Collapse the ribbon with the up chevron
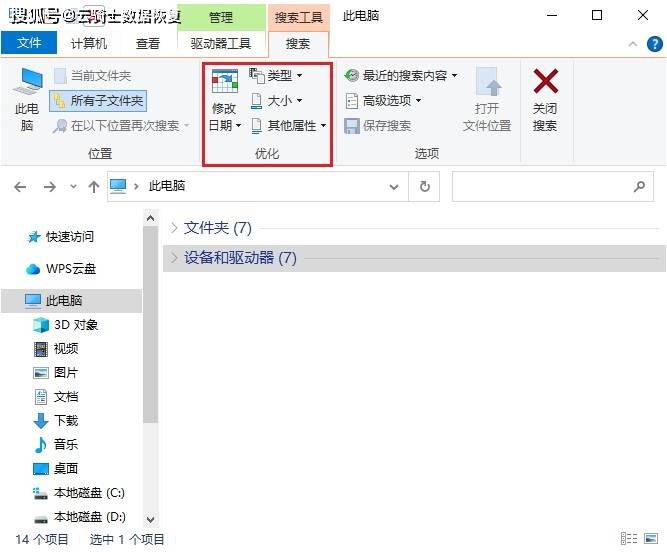This screenshot has width=667, height=552. (633, 44)
